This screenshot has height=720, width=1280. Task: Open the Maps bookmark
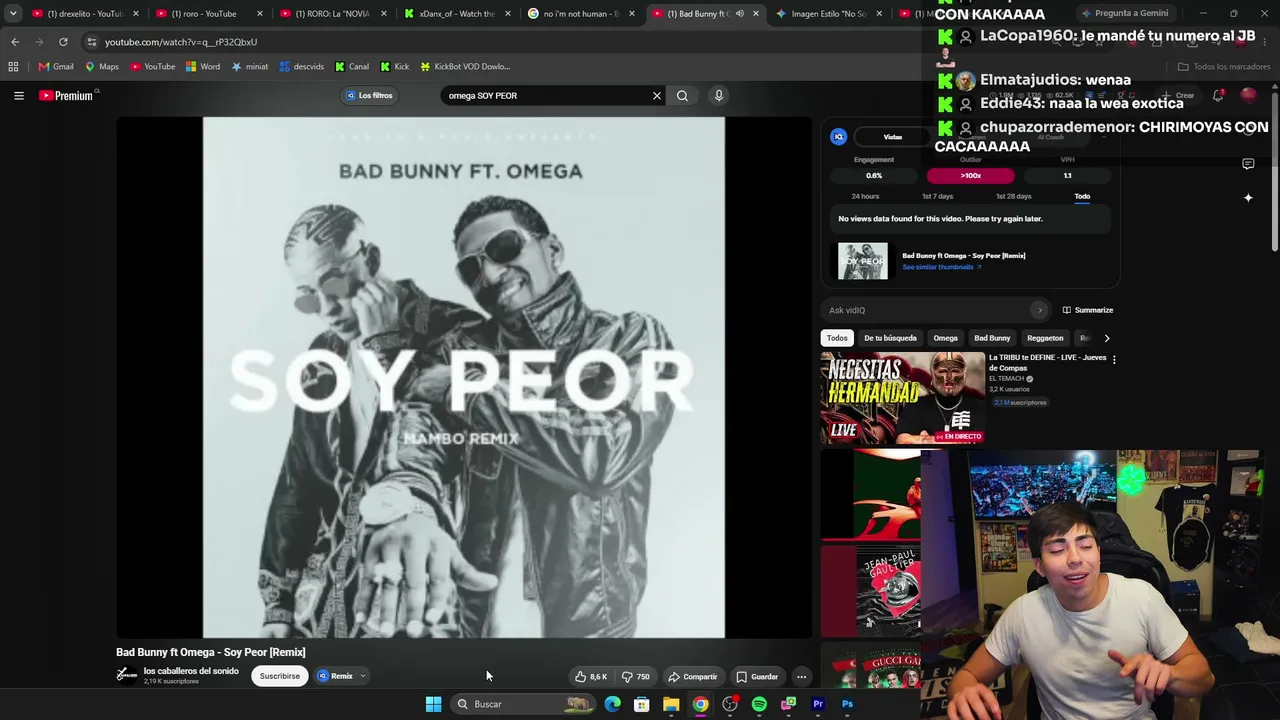pyautogui.click(x=102, y=66)
